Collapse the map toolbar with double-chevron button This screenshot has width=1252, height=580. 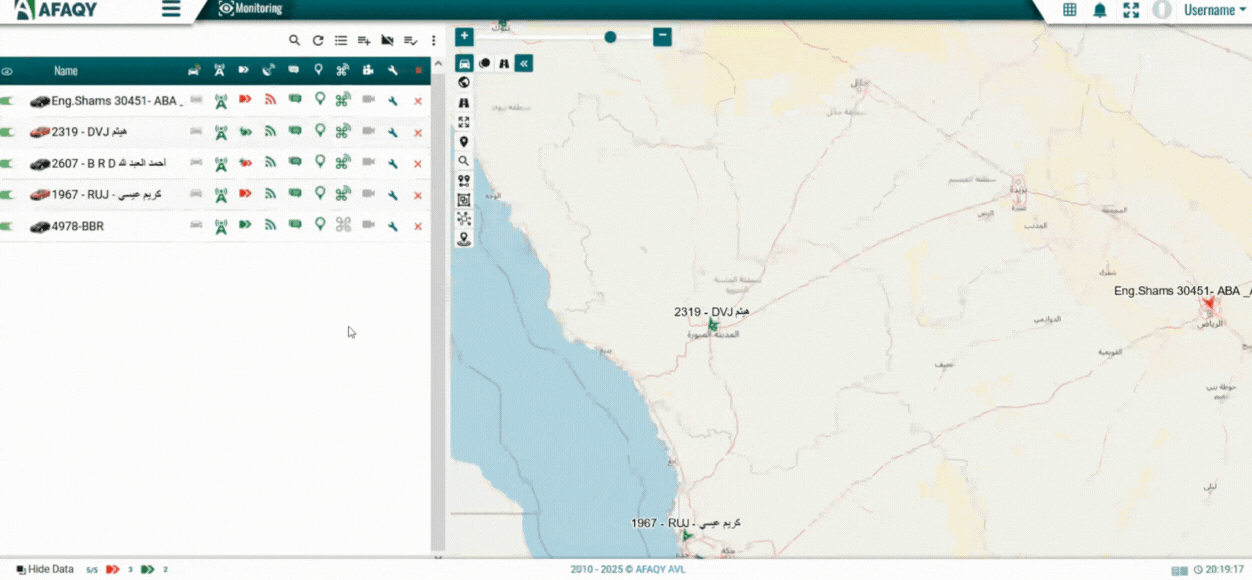(x=524, y=63)
